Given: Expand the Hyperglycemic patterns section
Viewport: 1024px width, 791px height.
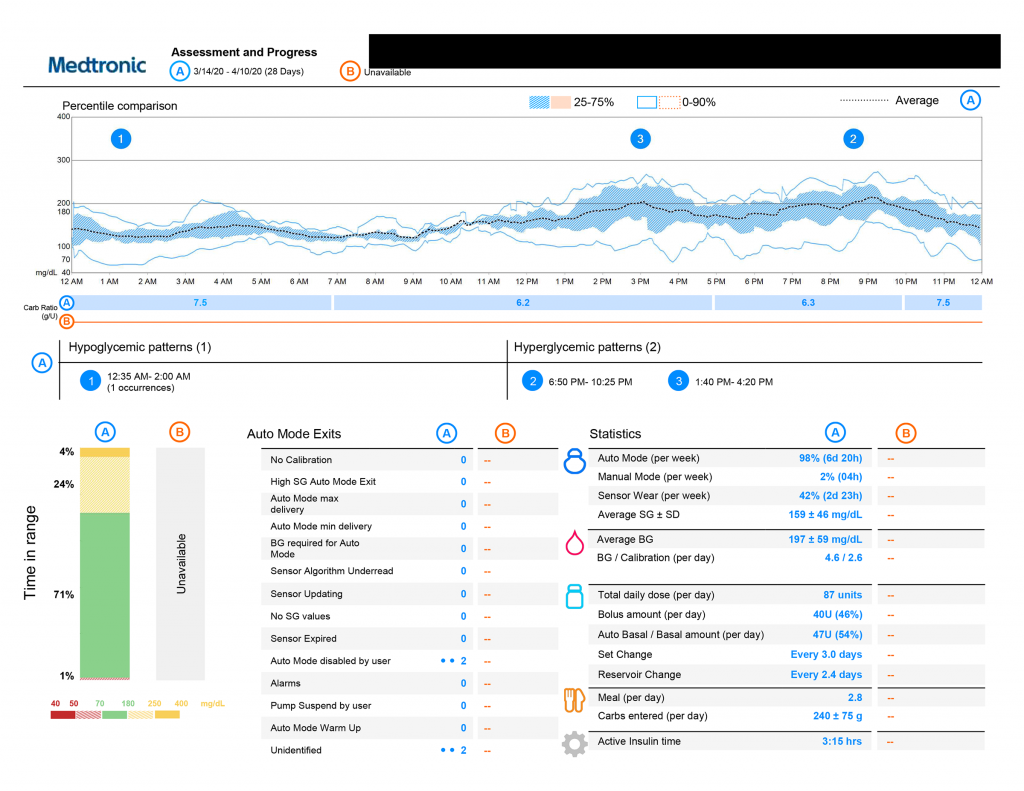Looking at the screenshot, I should pos(586,347).
